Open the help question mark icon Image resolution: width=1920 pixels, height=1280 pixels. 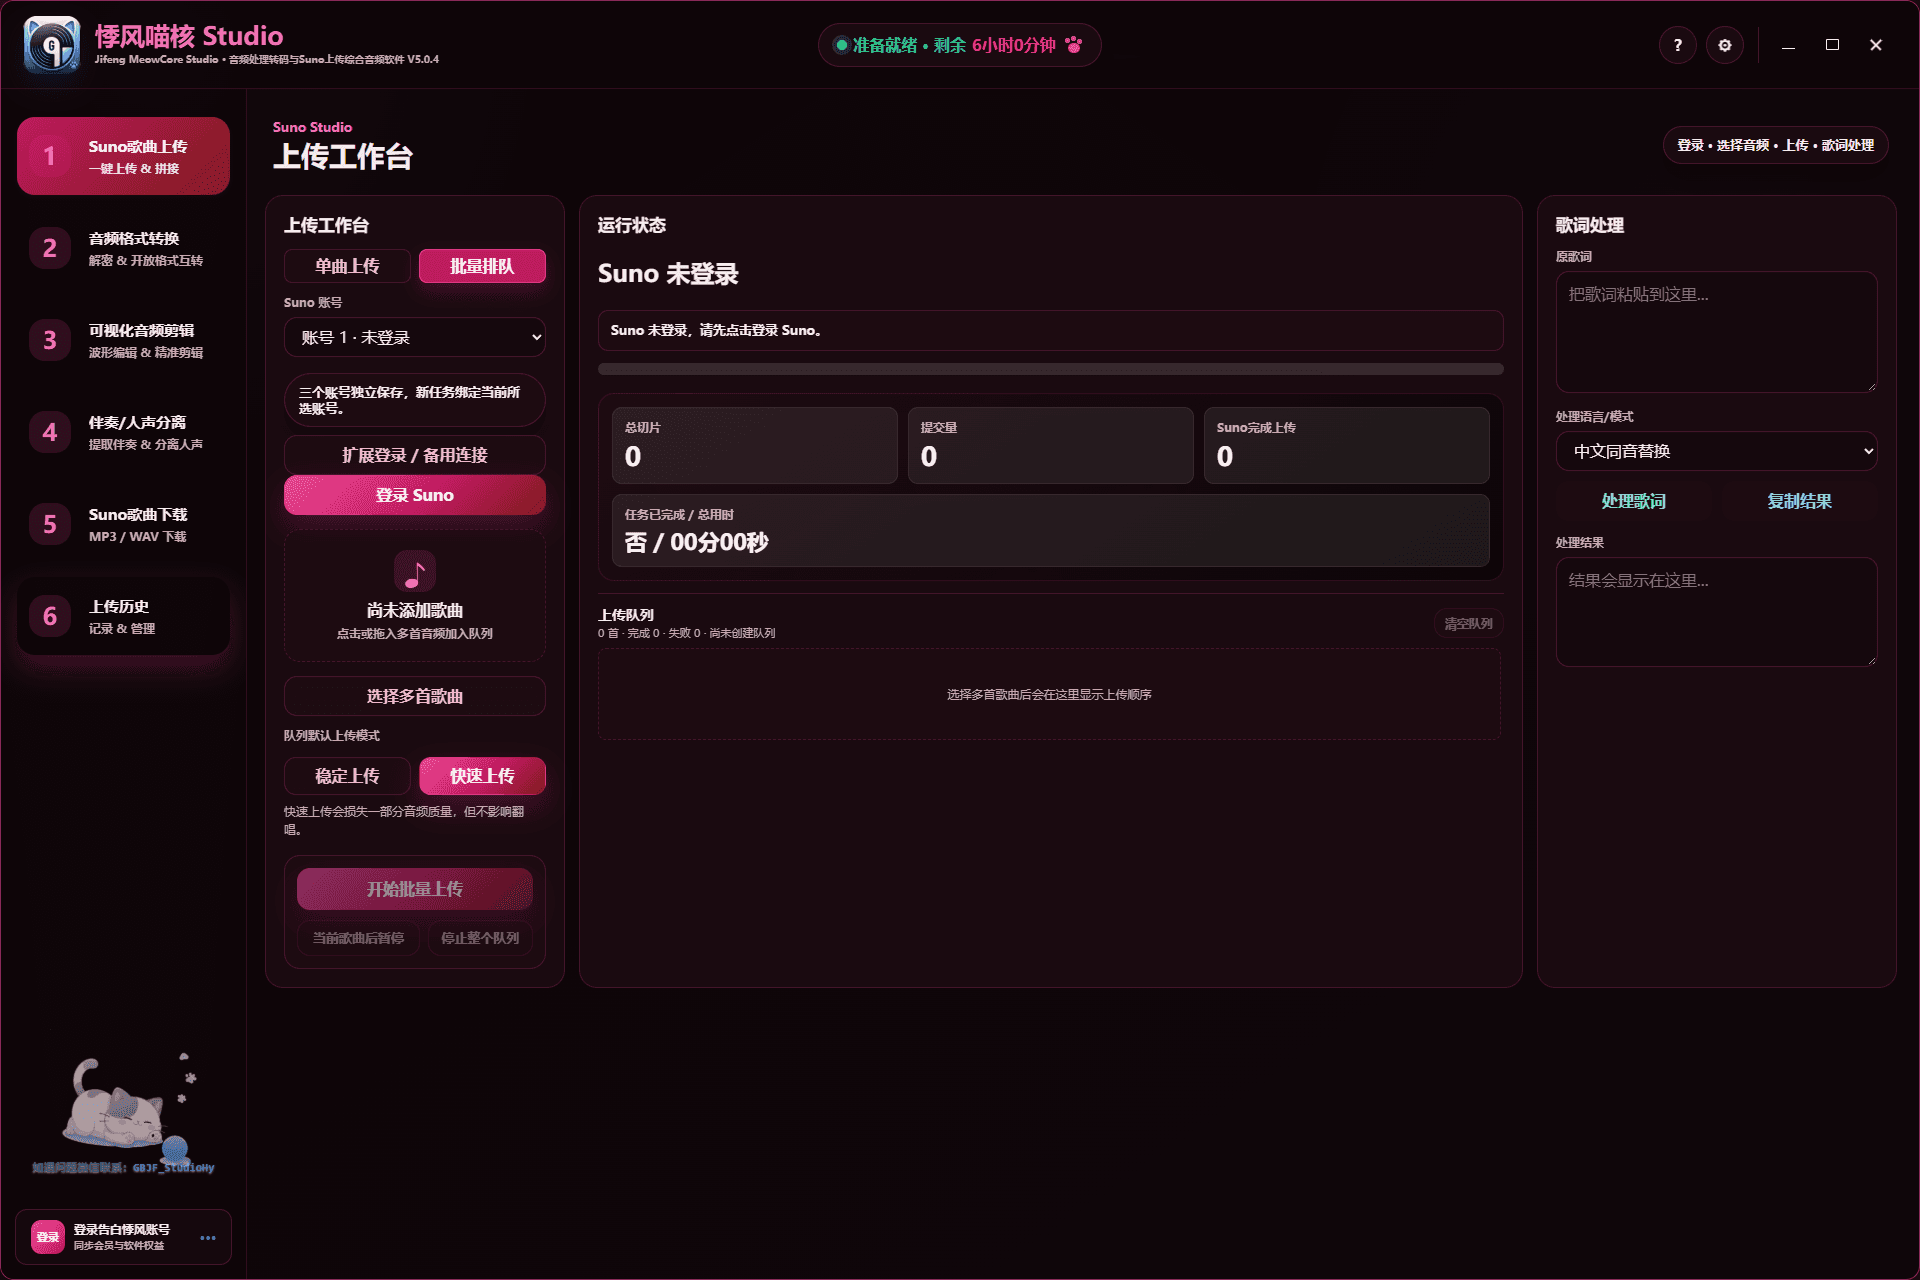1677,45
